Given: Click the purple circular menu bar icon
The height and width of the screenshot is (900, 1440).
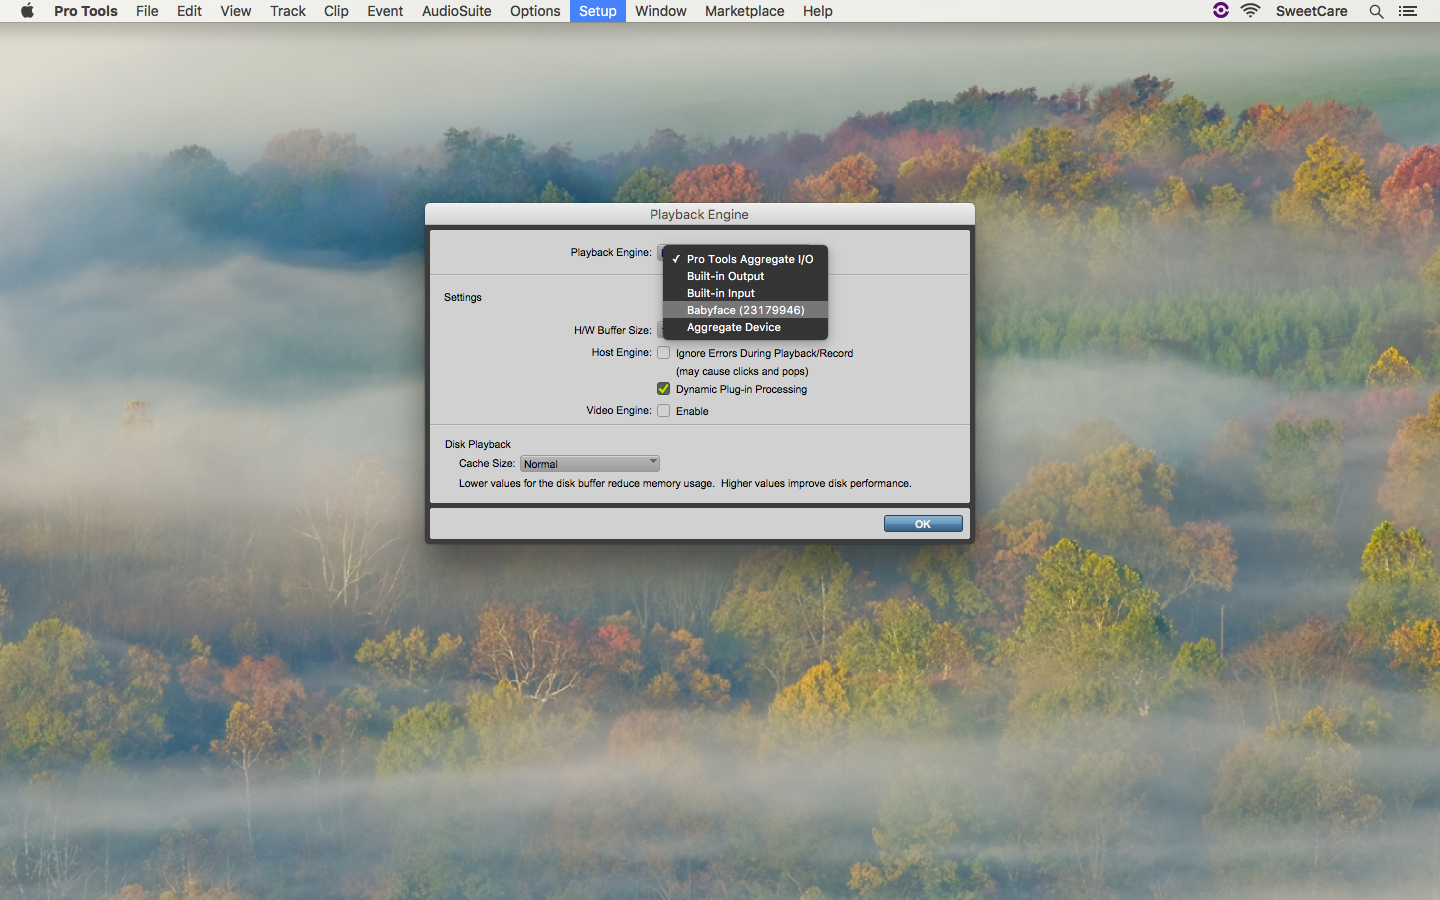Looking at the screenshot, I should click(1220, 11).
